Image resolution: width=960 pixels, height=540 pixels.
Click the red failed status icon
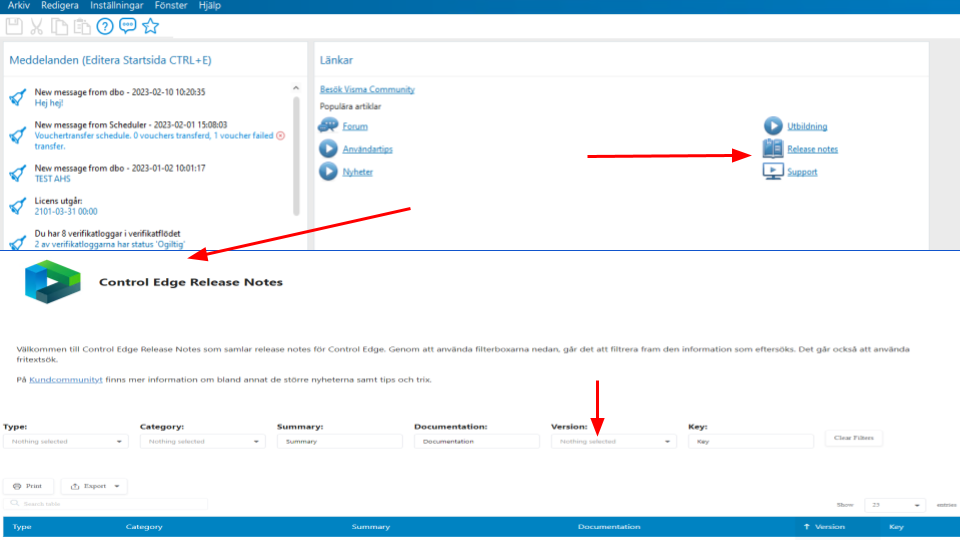tap(280, 135)
